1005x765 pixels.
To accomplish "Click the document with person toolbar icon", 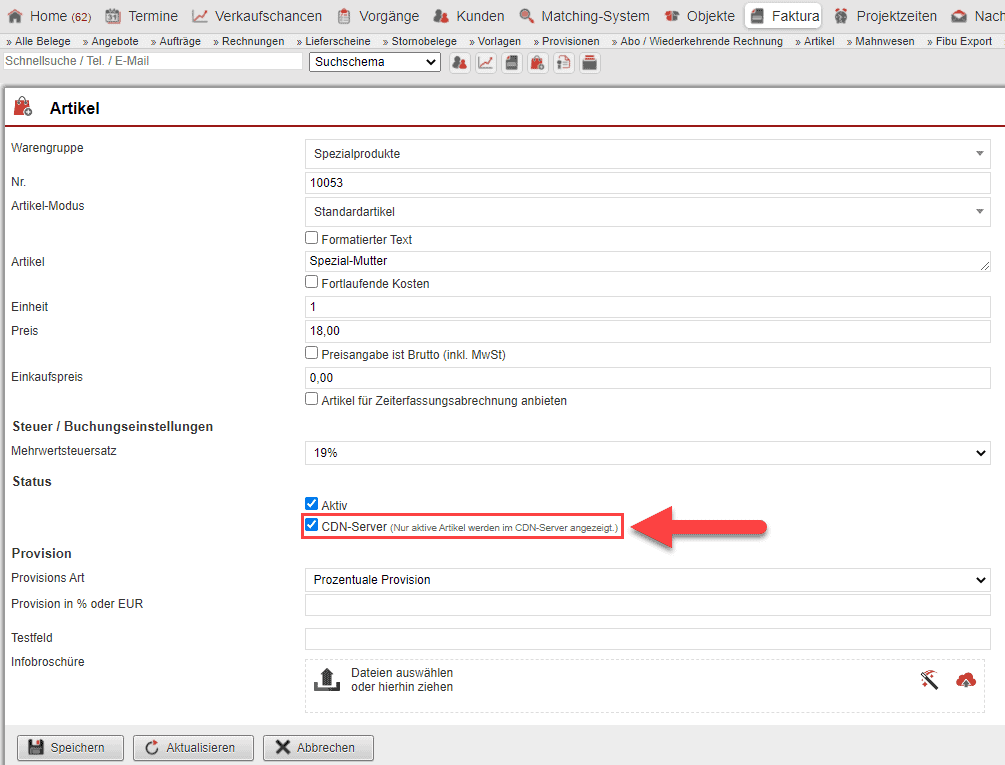I will (563, 62).
